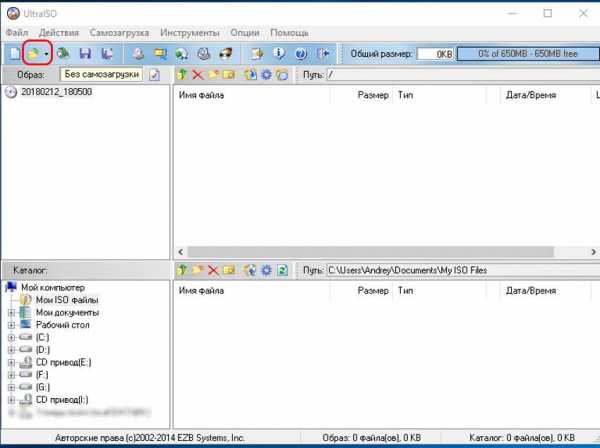
Task: Click the New image toolbar icon
Action: coord(13,53)
